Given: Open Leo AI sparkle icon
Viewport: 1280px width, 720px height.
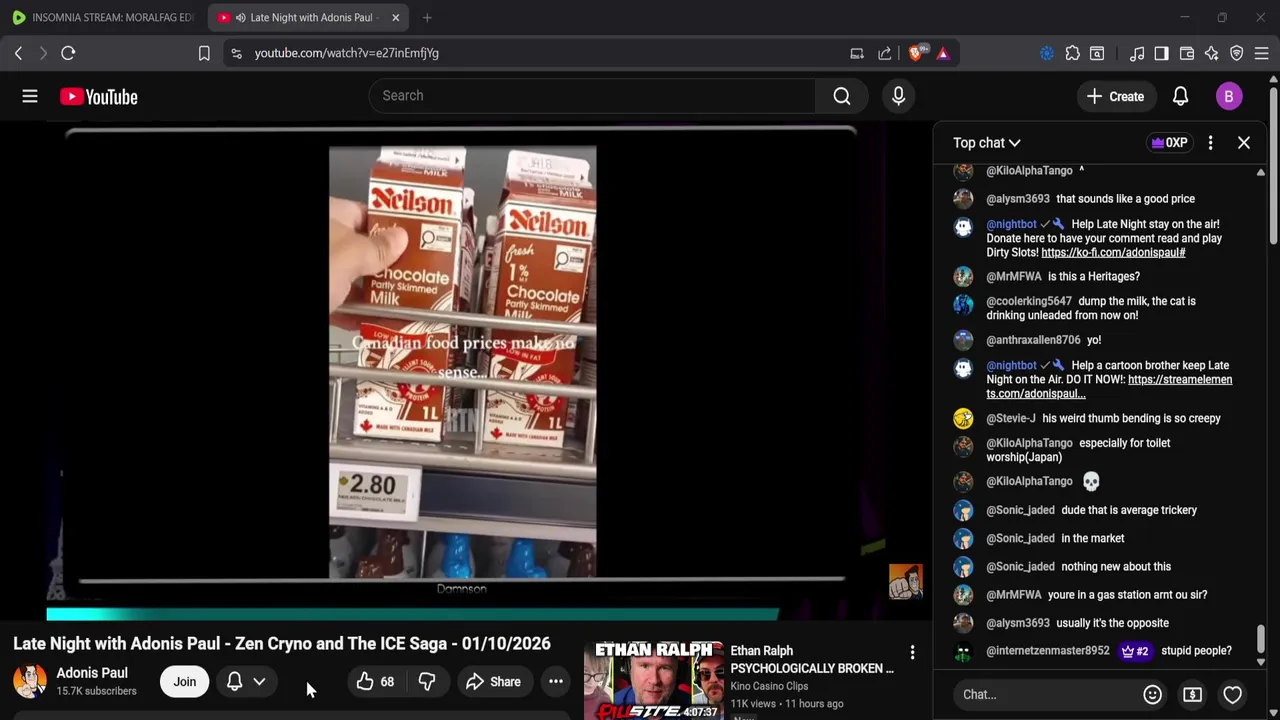Looking at the screenshot, I should click(1211, 53).
